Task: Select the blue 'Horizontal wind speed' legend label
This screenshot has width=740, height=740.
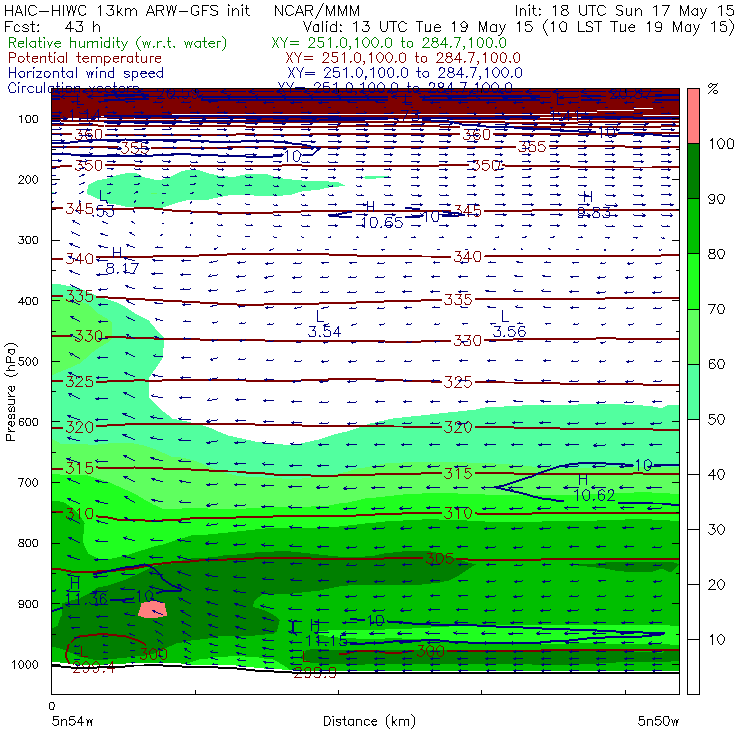Action: (85, 73)
